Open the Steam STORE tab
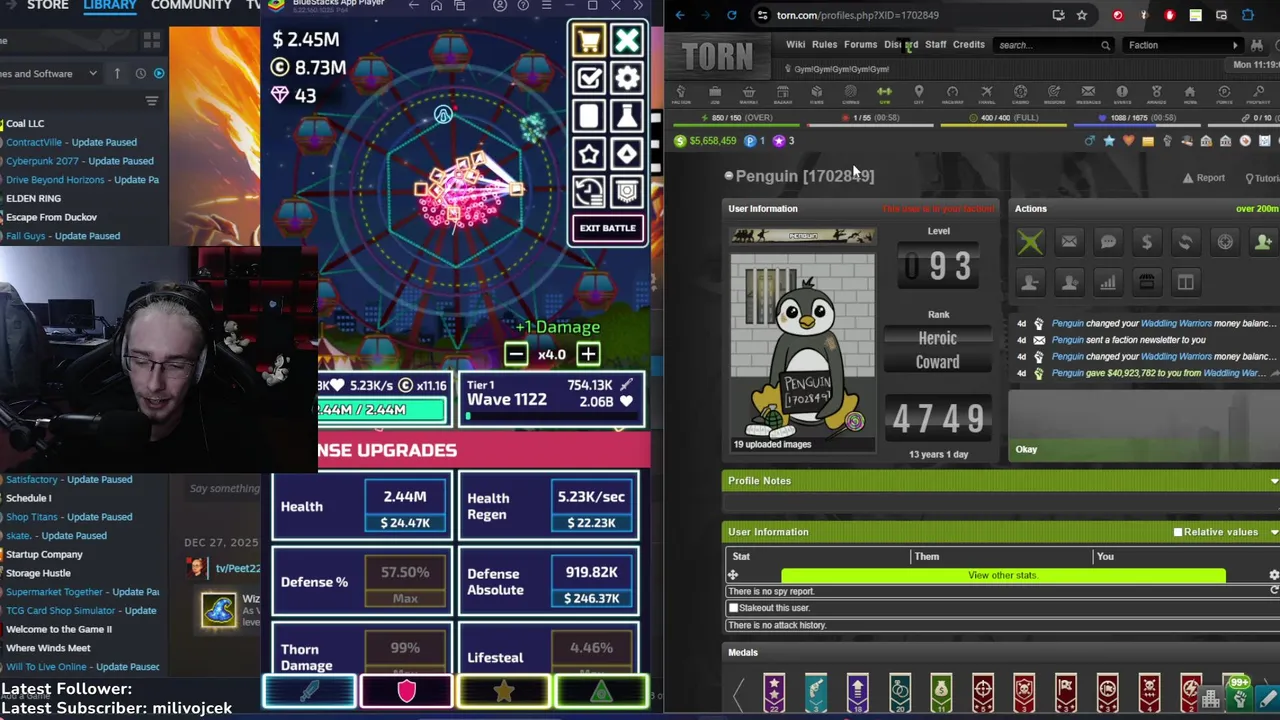Viewport: 1280px width, 720px height. pos(48,5)
